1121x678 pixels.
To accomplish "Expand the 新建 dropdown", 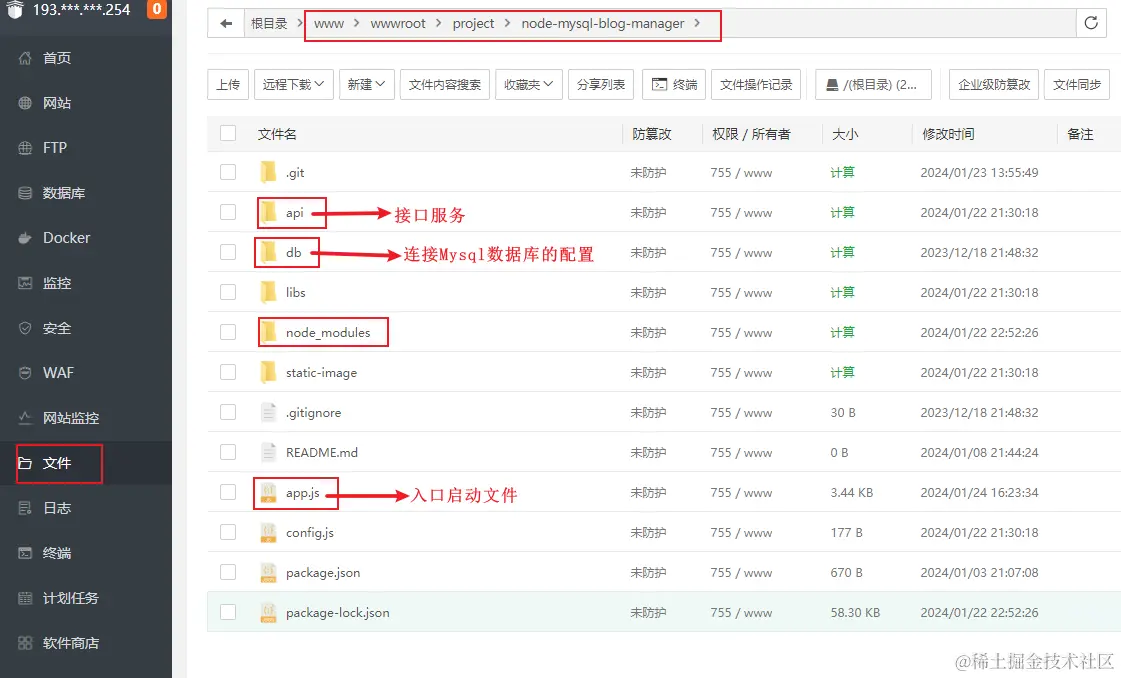I will tap(367, 84).
